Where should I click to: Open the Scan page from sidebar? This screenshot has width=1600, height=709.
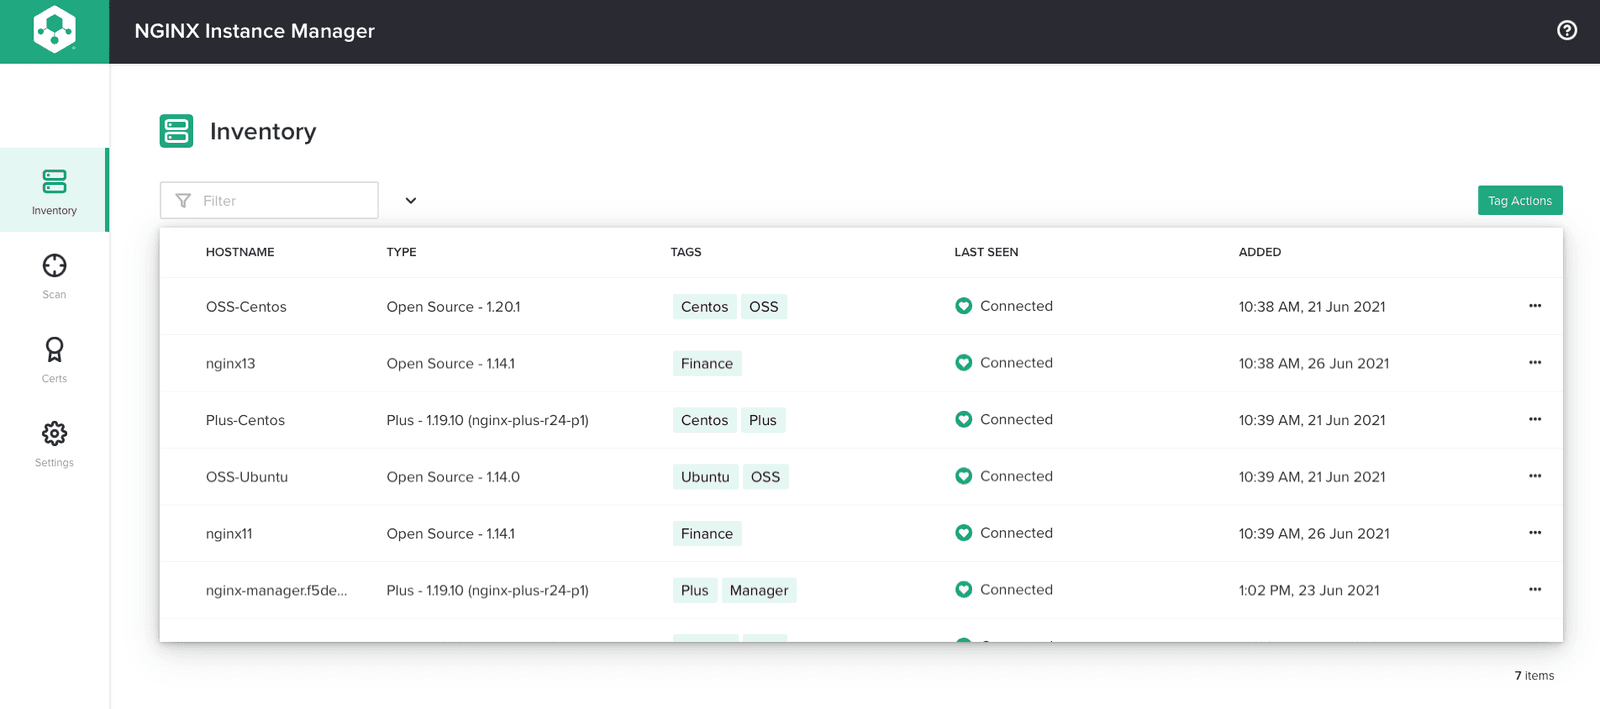click(x=54, y=276)
